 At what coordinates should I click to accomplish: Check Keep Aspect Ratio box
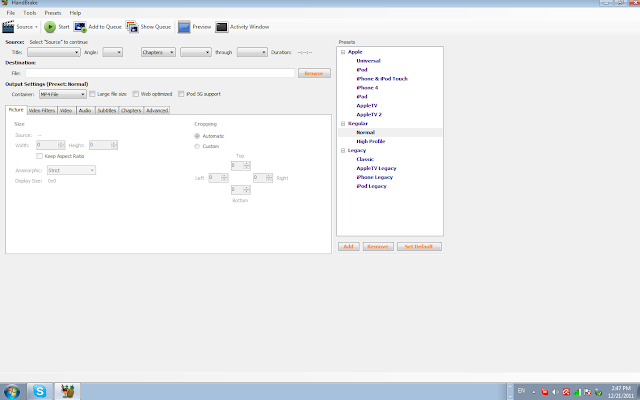coord(40,156)
